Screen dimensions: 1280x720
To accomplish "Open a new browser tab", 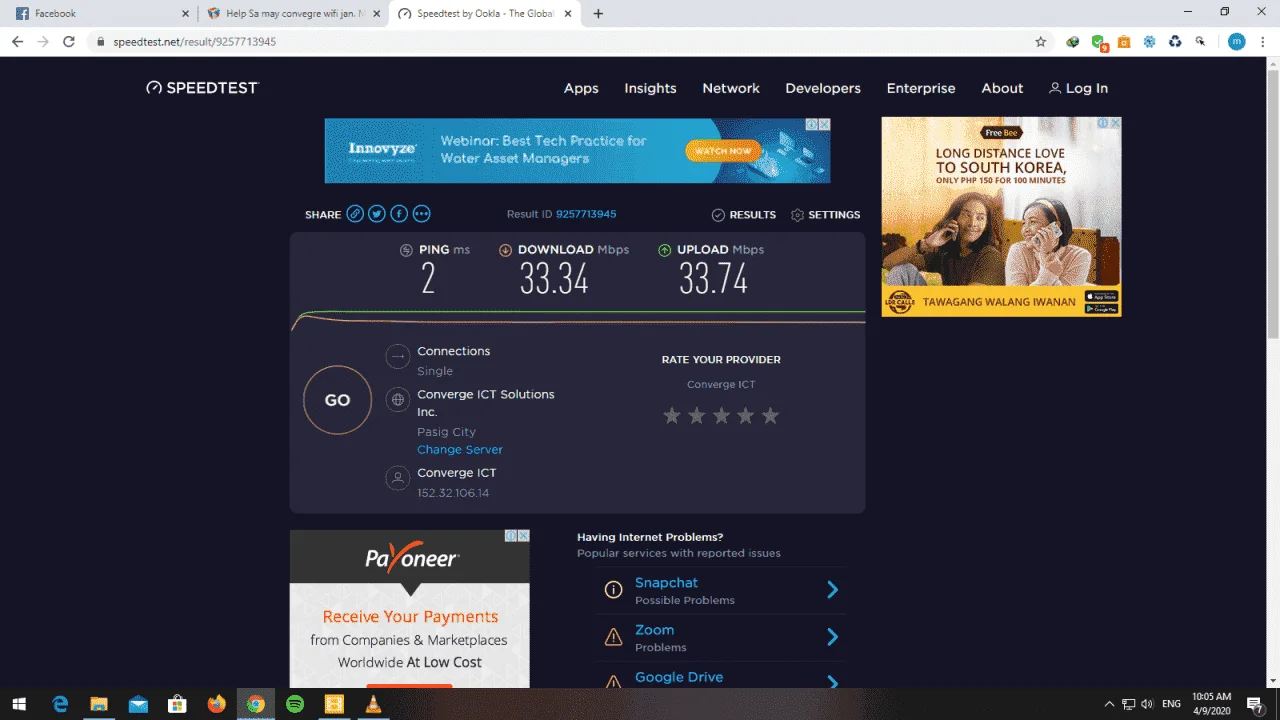I will 598,14.
